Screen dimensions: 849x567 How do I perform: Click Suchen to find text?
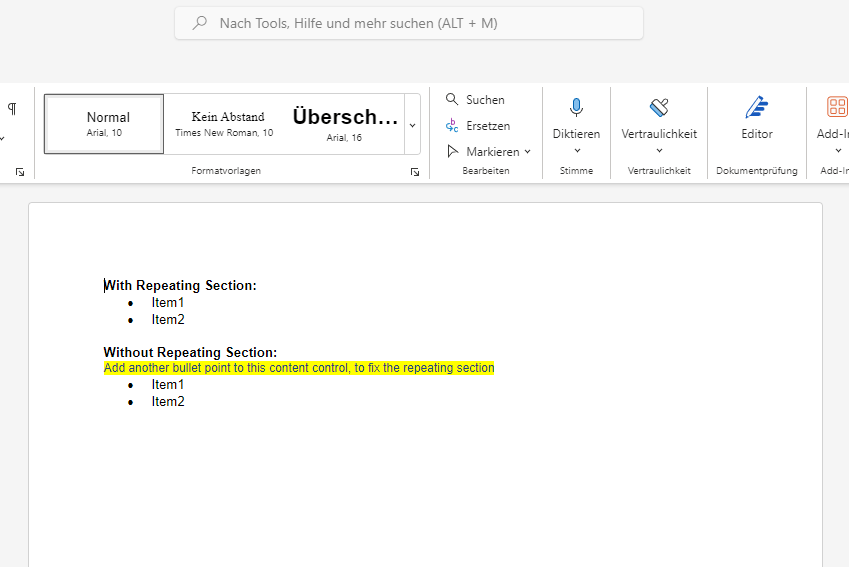[475, 100]
